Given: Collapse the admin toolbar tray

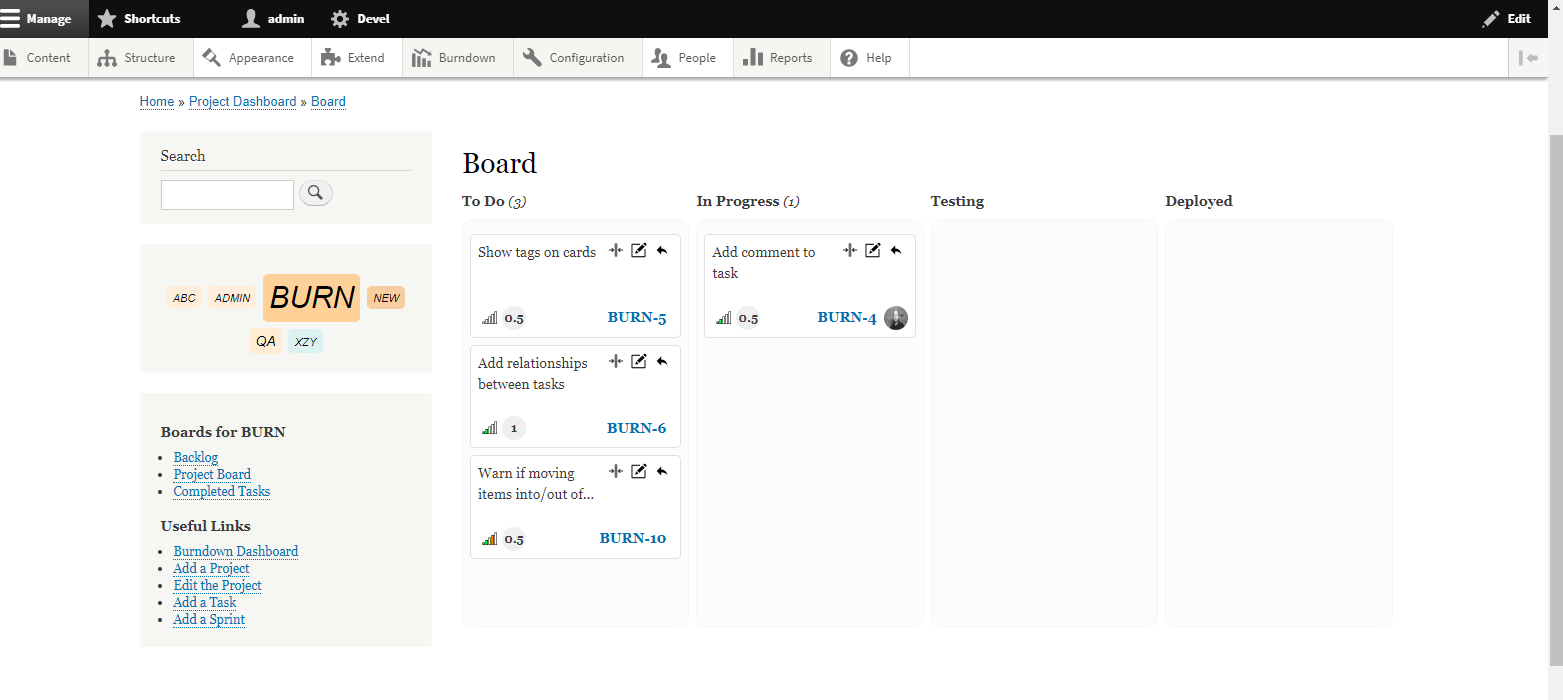Looking at the screenshot, I should click(1529, 57).
